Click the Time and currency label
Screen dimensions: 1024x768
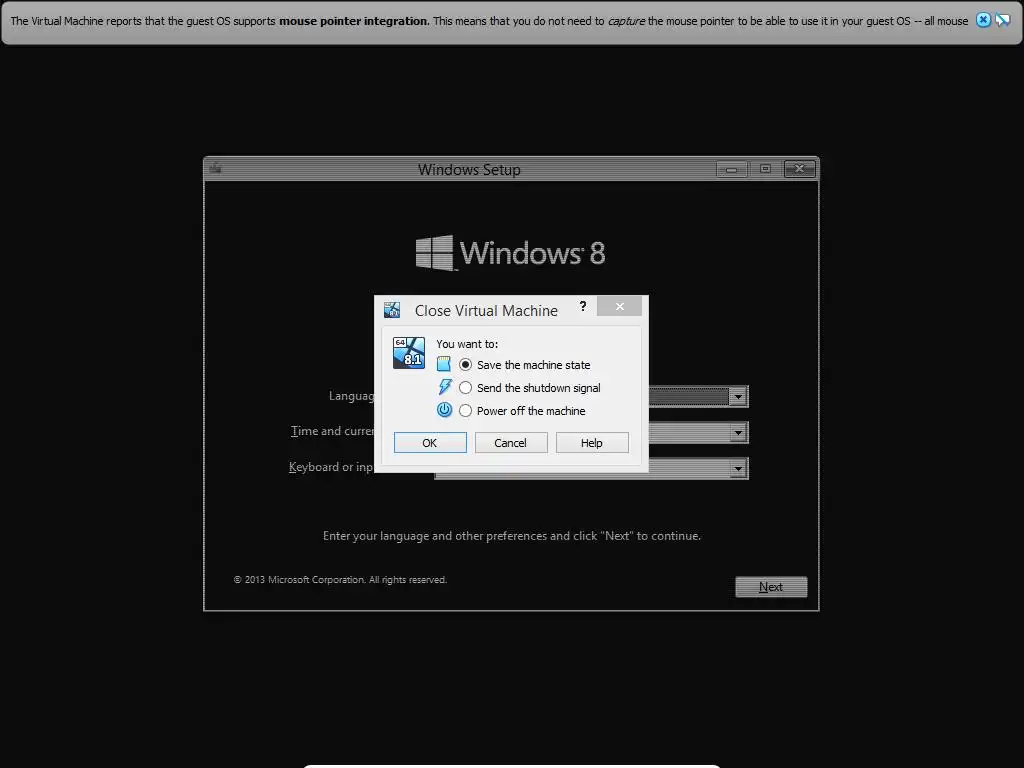point(332,431)
